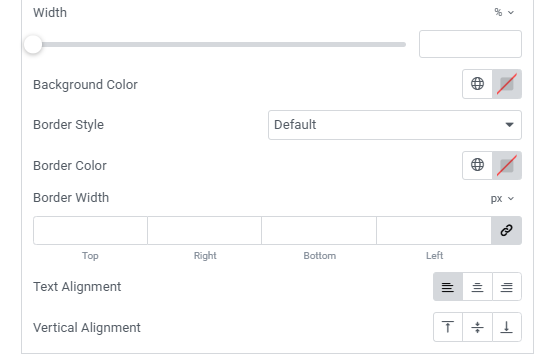Align text to the center
The image size is (543, 362).
477,286
